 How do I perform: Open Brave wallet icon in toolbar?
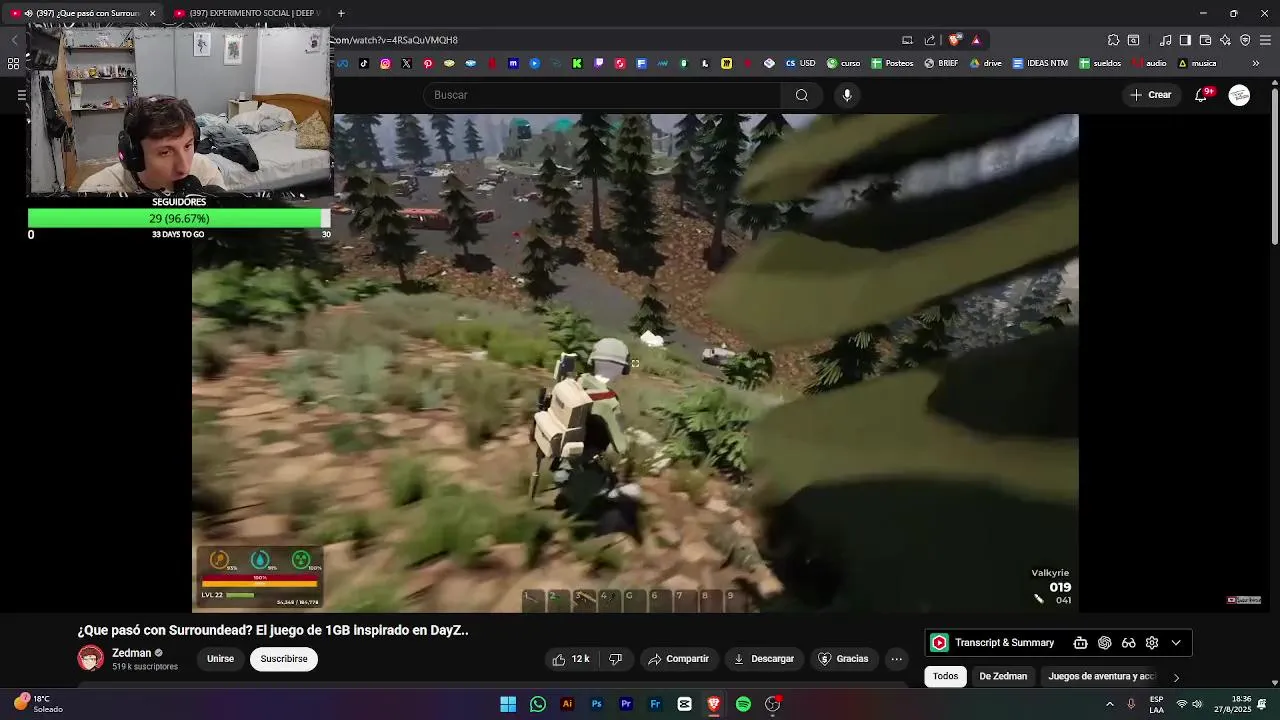pos(1205,40)
